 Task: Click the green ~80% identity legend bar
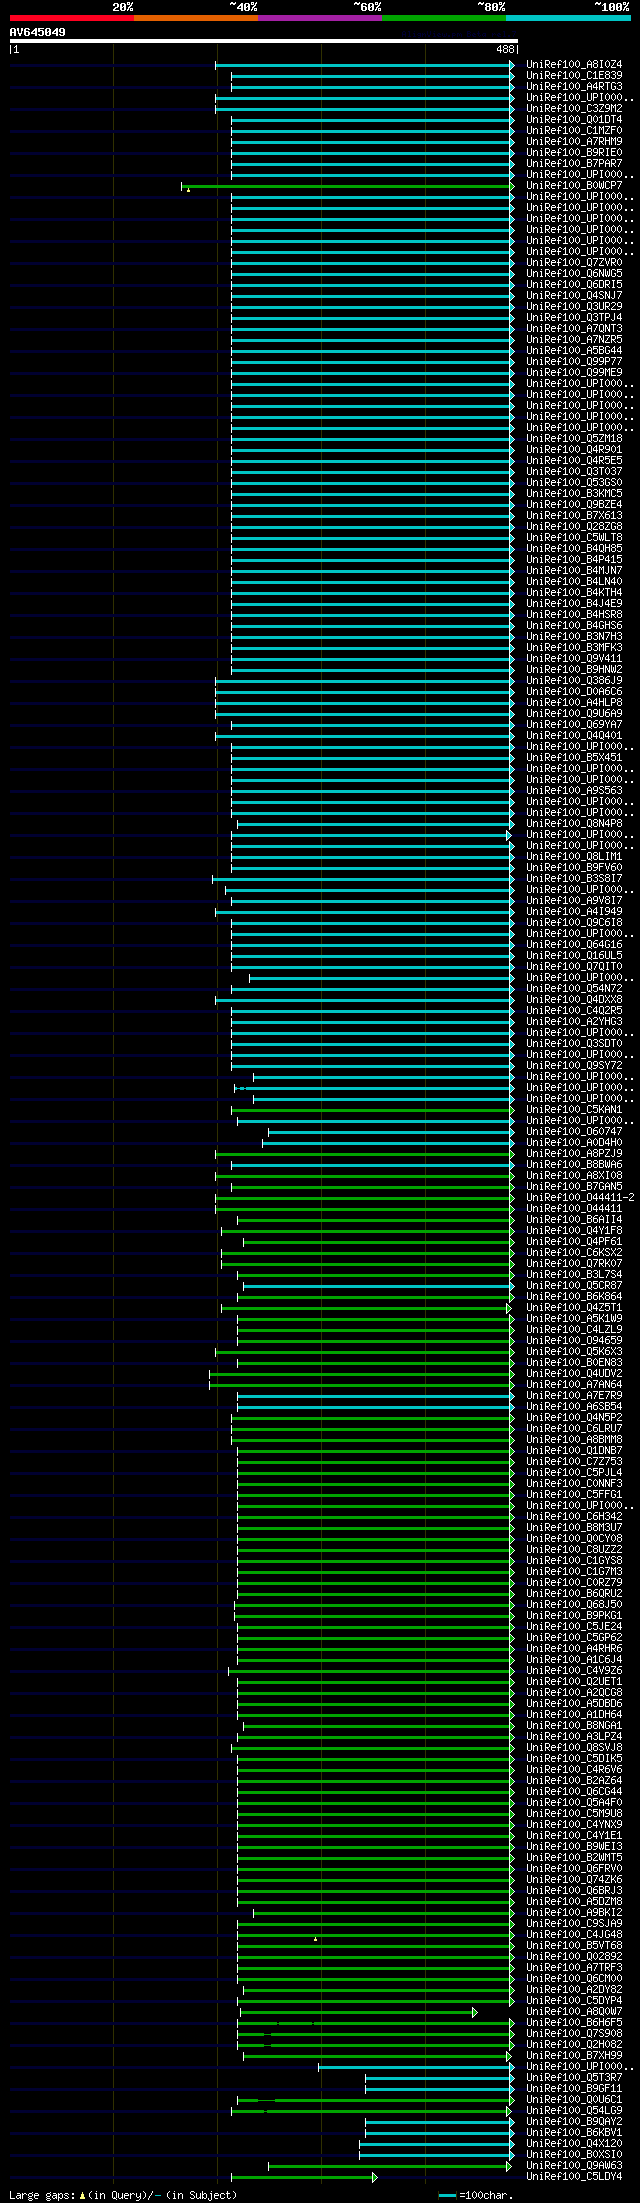pos(443,18)
